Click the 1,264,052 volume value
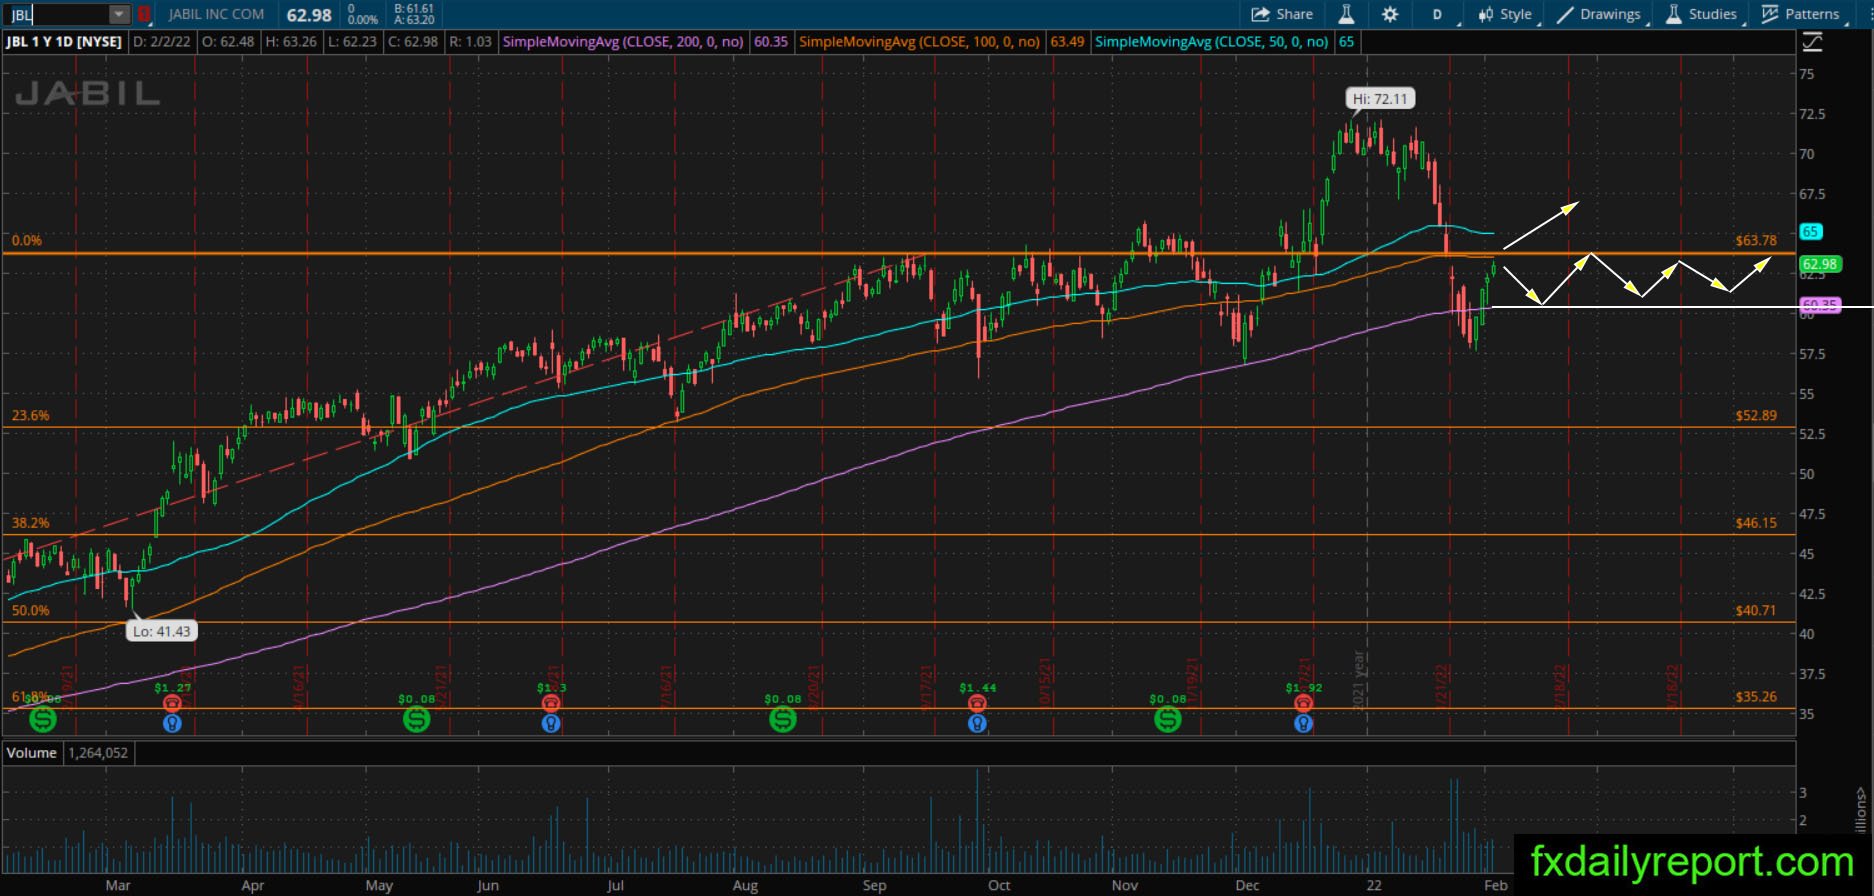 pyautogui.click(x=97, y=753)
